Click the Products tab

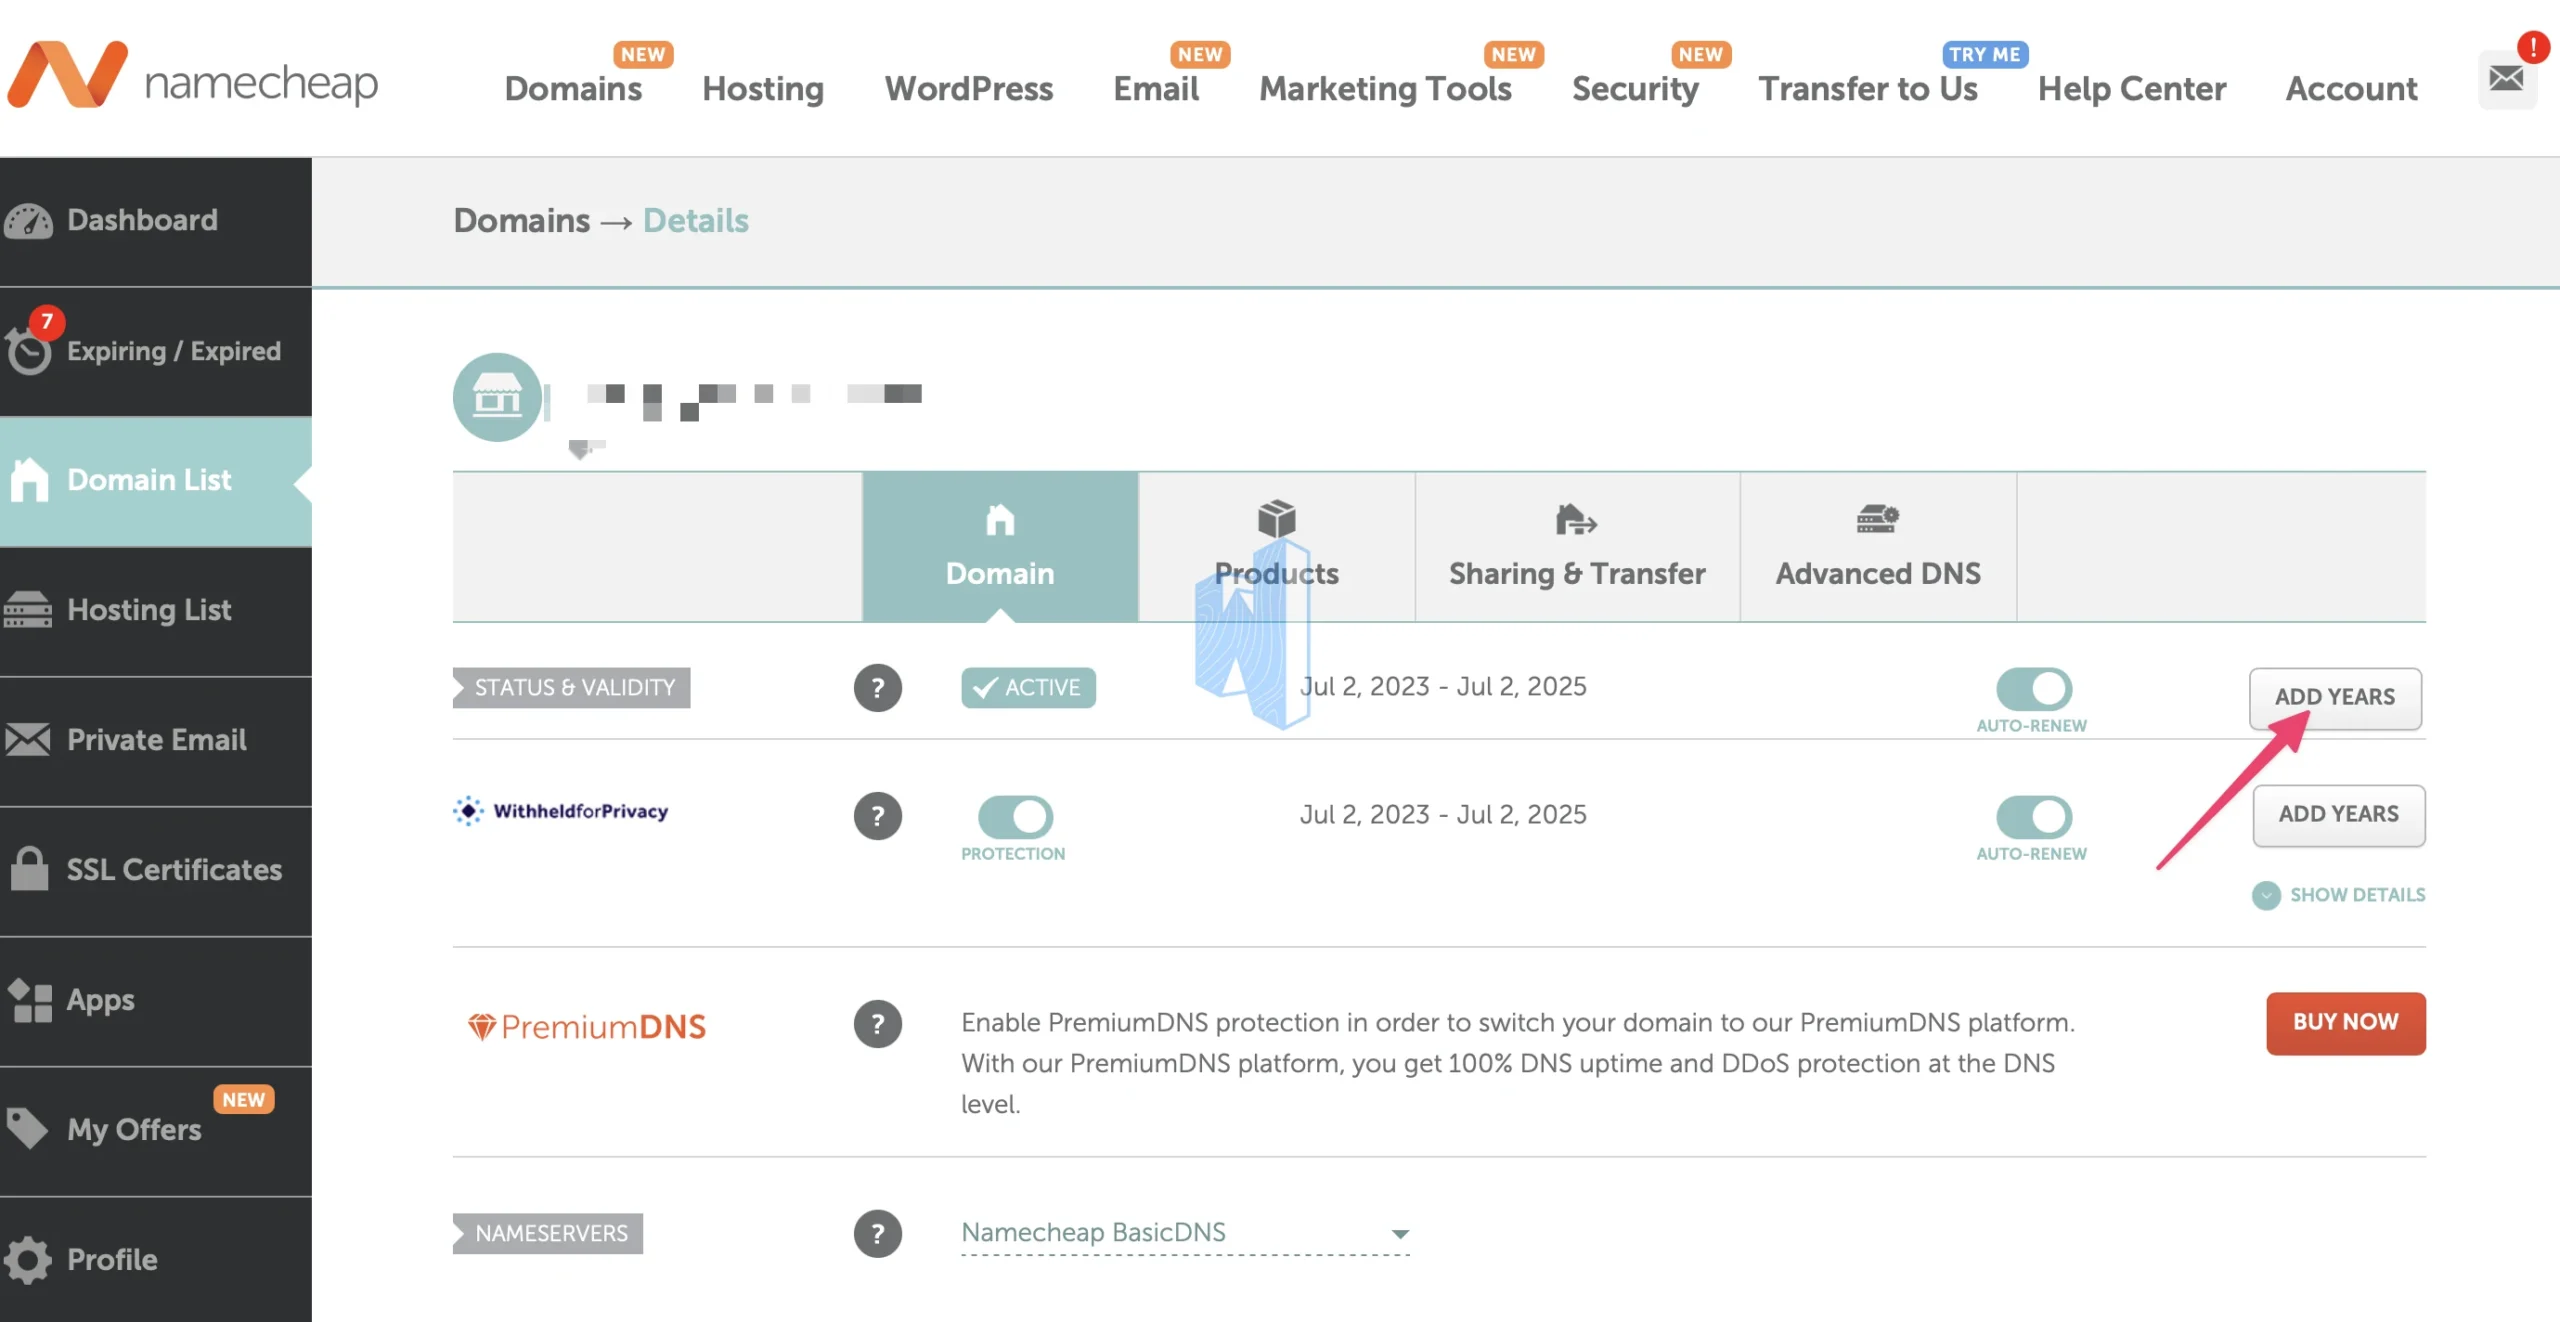pyautogui.click(x=1276, y=548)
